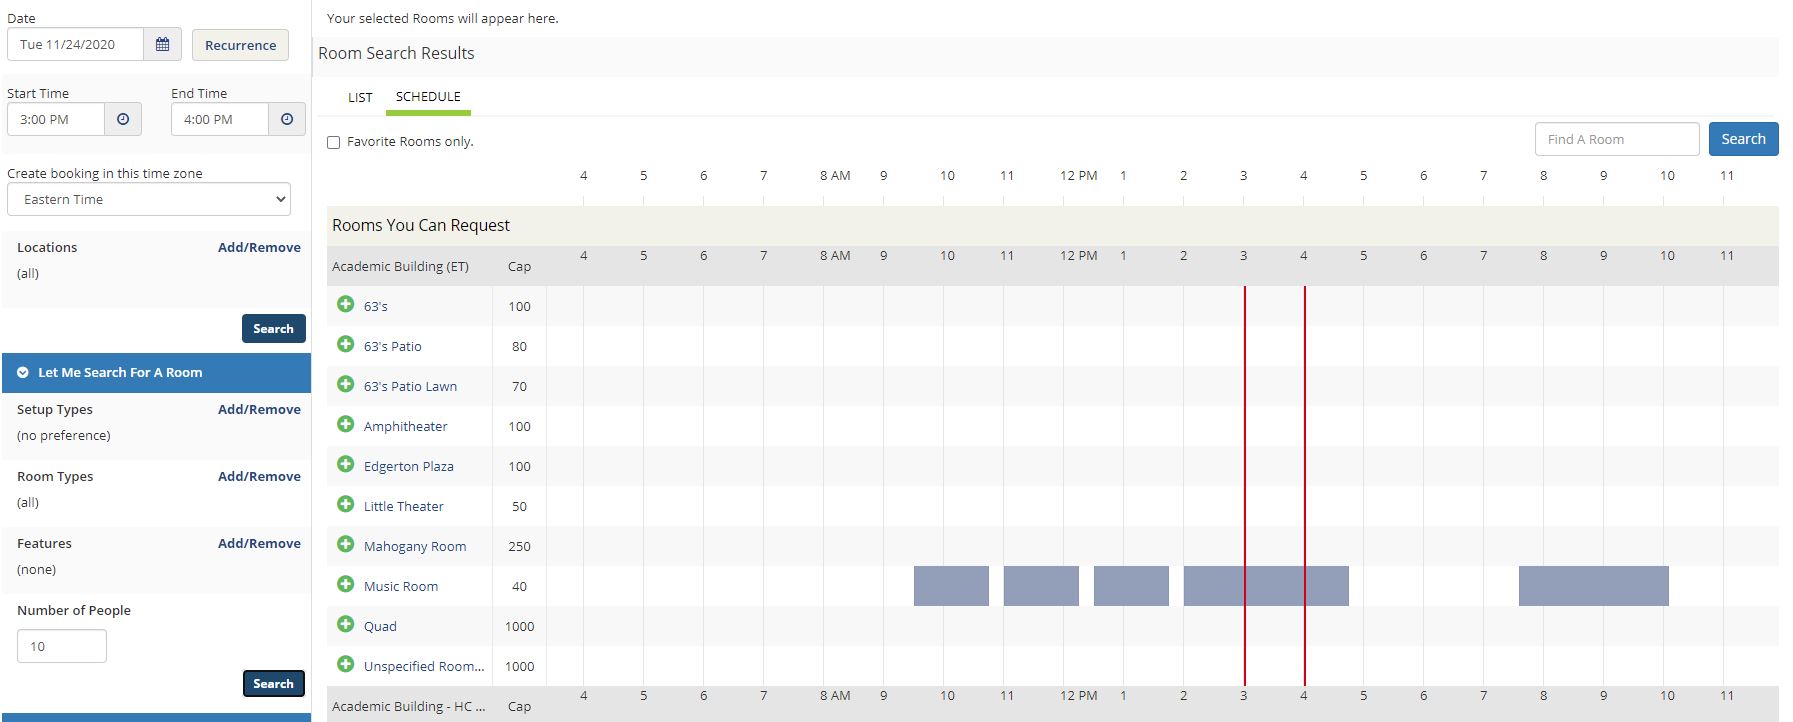The height and width of the screenshot is (722, 1793).
Task: Select Music Room booking block at 11
Action: pos(1041,586)
